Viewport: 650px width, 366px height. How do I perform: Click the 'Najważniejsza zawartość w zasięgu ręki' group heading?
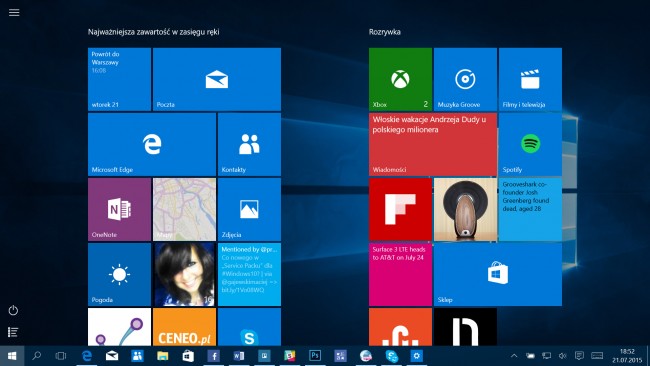pos(153,32)
